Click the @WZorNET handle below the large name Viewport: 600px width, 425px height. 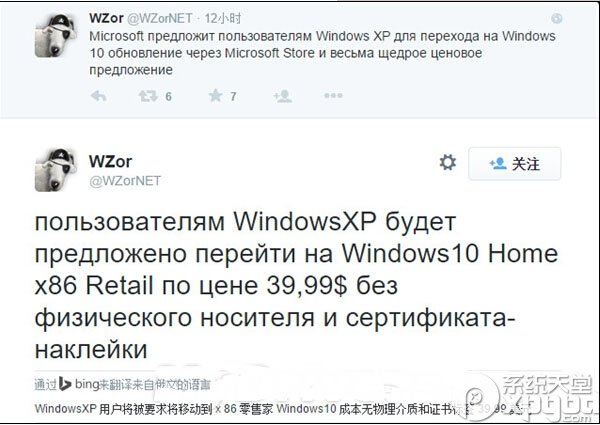[x=125, y=181]
